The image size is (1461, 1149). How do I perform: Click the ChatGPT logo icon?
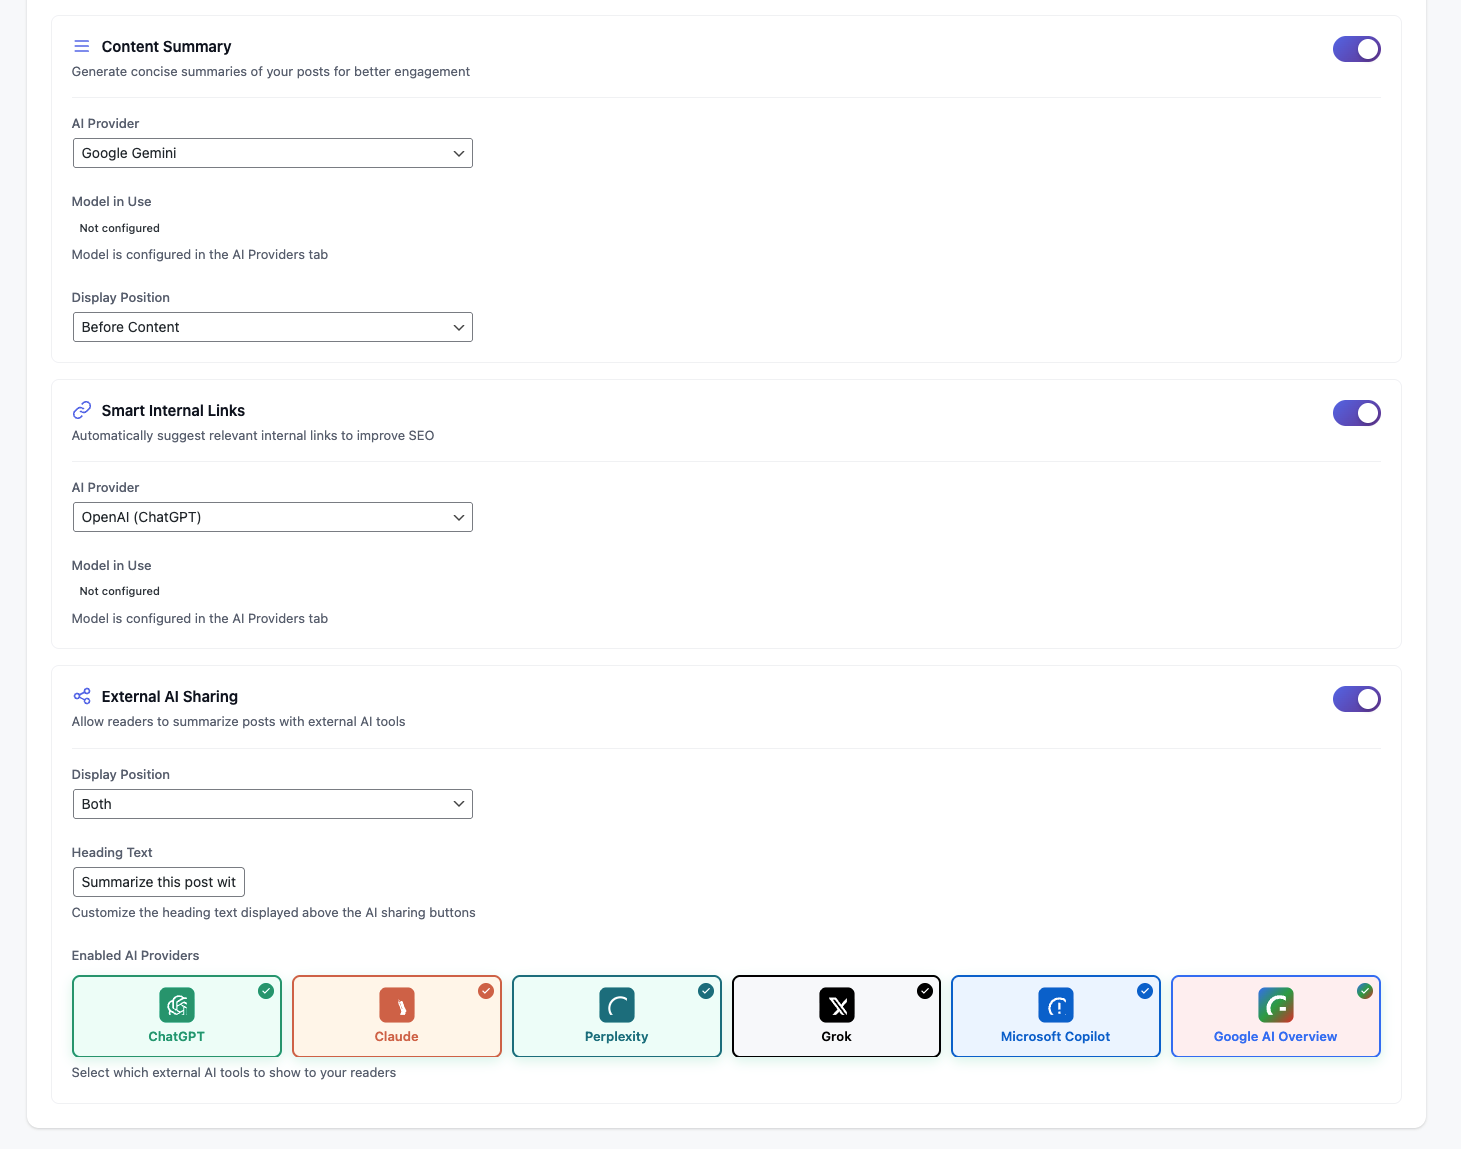(x=176, y=1005)
